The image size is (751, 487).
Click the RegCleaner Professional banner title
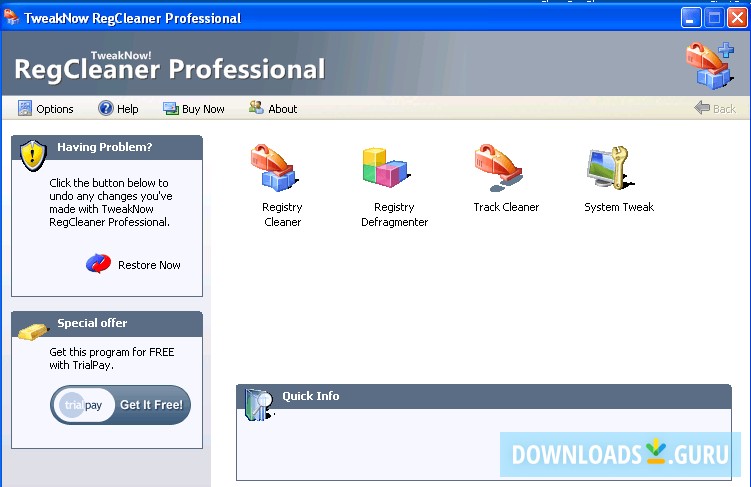(170, 68)
